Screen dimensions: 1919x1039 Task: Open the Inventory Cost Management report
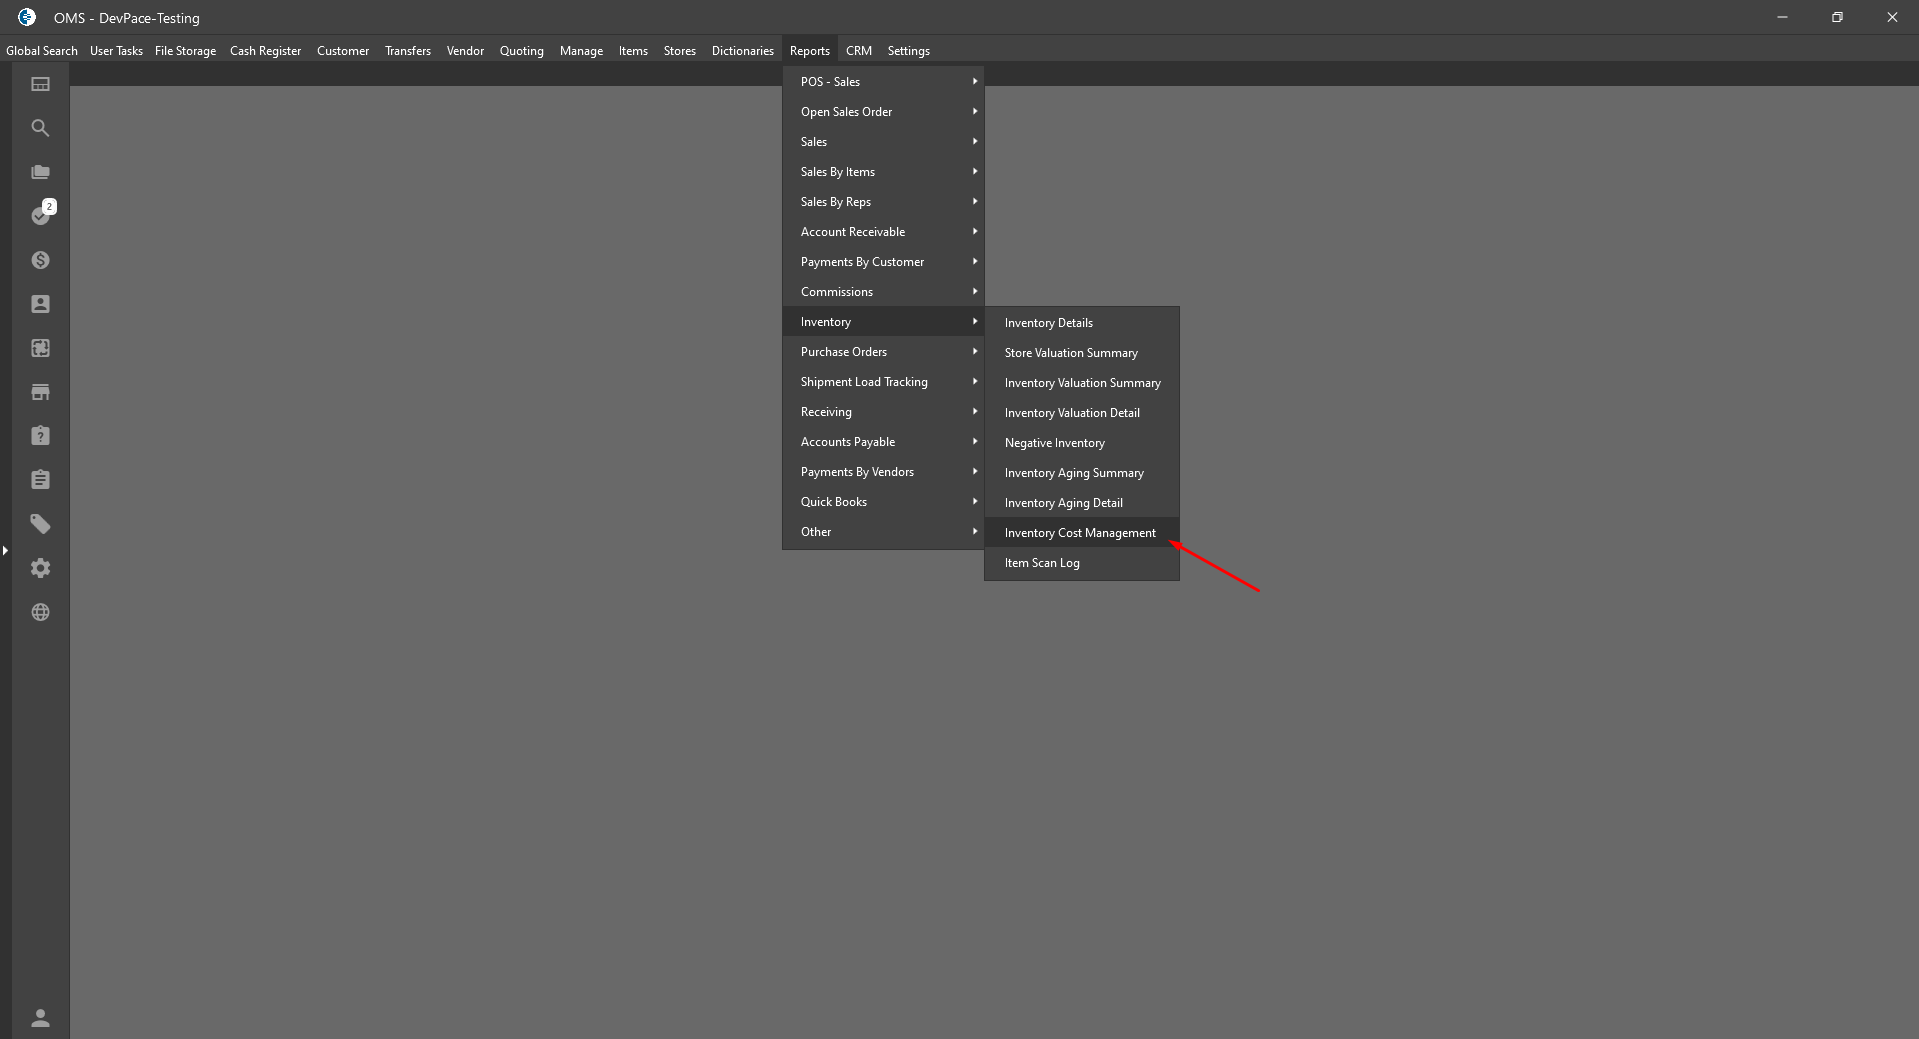click(x=1082, y=533)
